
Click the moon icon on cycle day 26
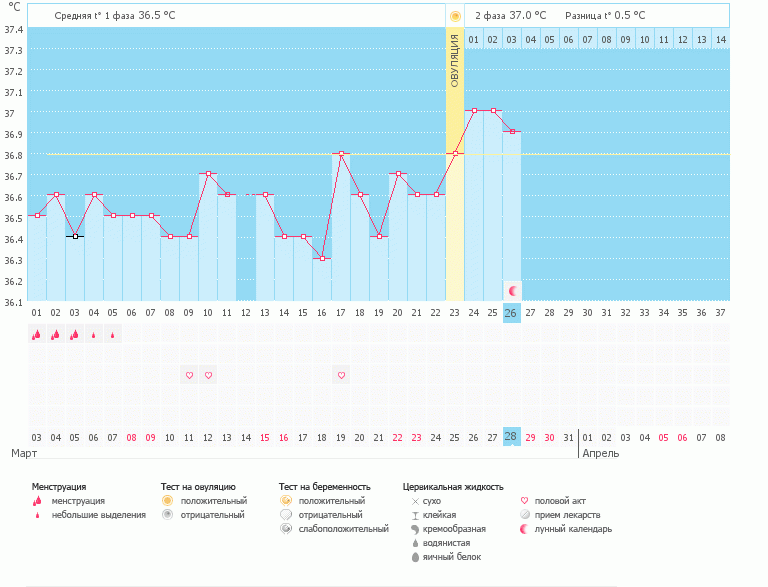click(x=512, y=290)
